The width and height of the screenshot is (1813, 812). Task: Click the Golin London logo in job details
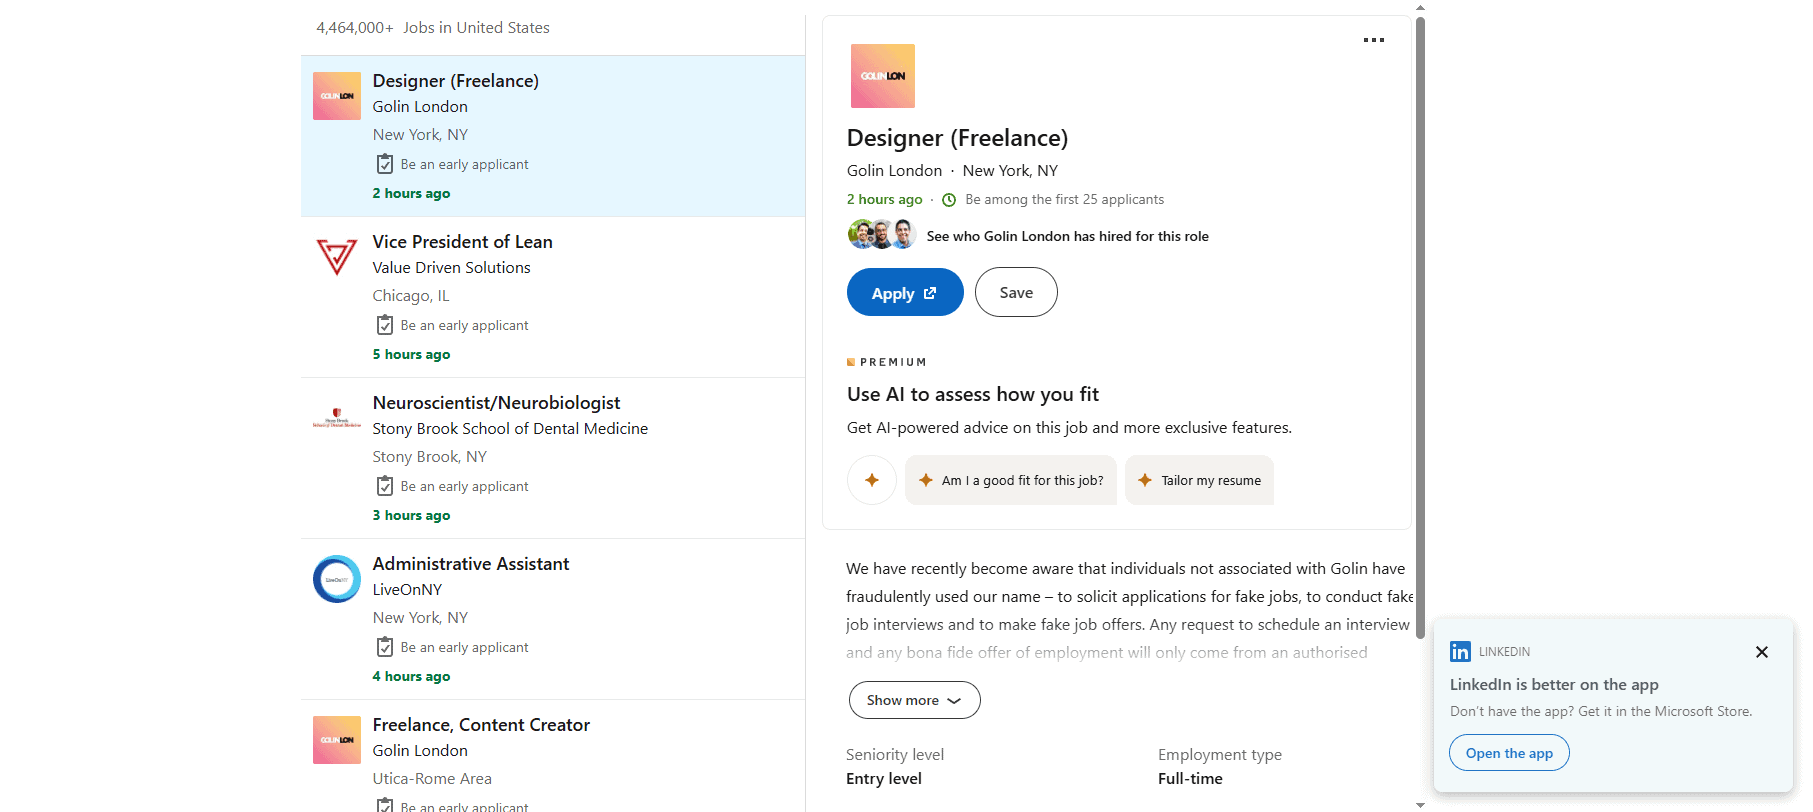[883, 76]
